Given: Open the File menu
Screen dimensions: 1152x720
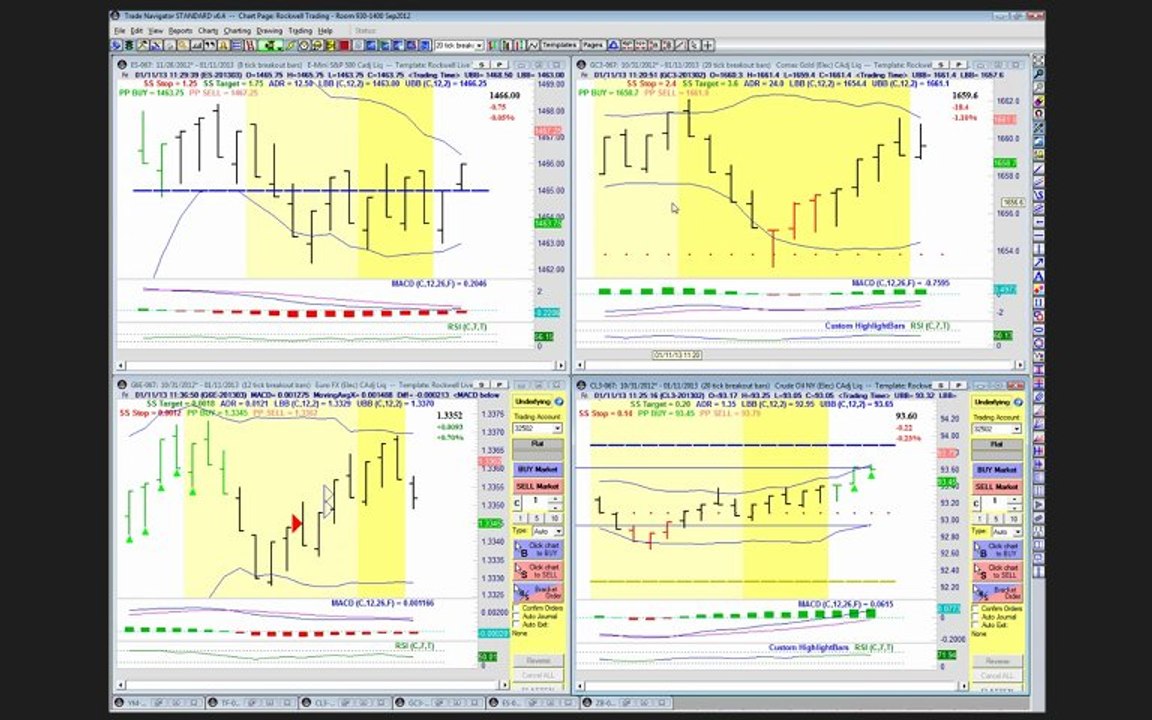Looking at the screenshot, I should (x=119, y=31).
